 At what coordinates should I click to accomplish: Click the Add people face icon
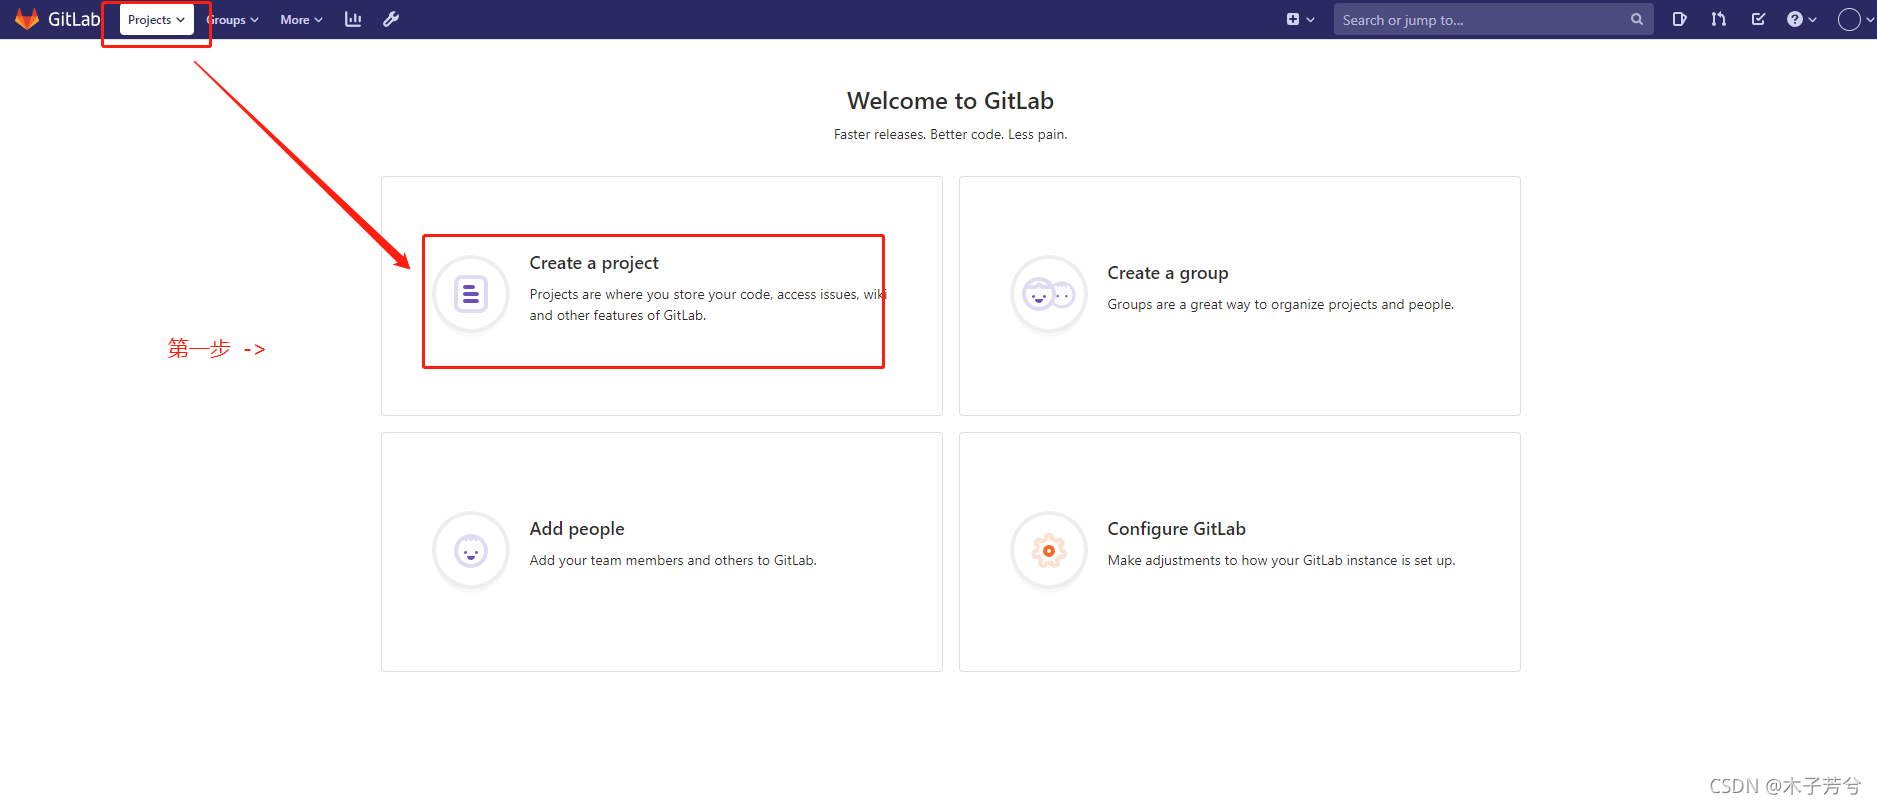click(x=471, y=550)
